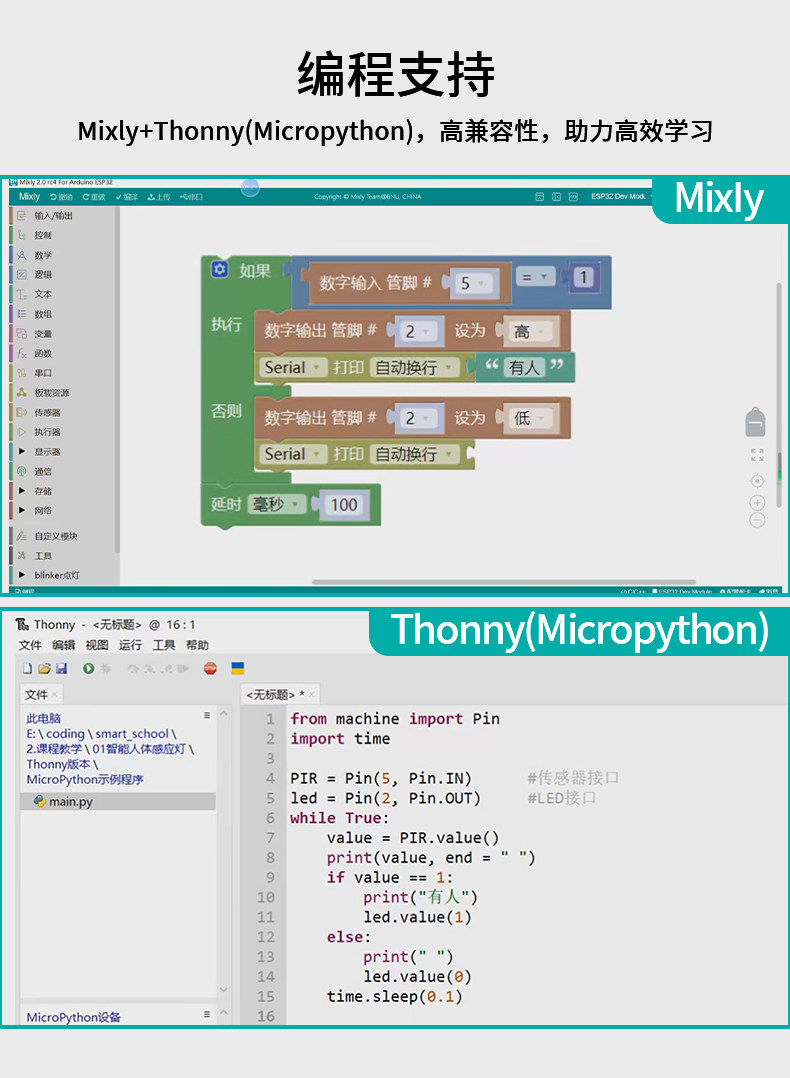Screen dimensions: 790x1078
Task: Open the Mixly workspace trash can
Action: coord(755,421)
